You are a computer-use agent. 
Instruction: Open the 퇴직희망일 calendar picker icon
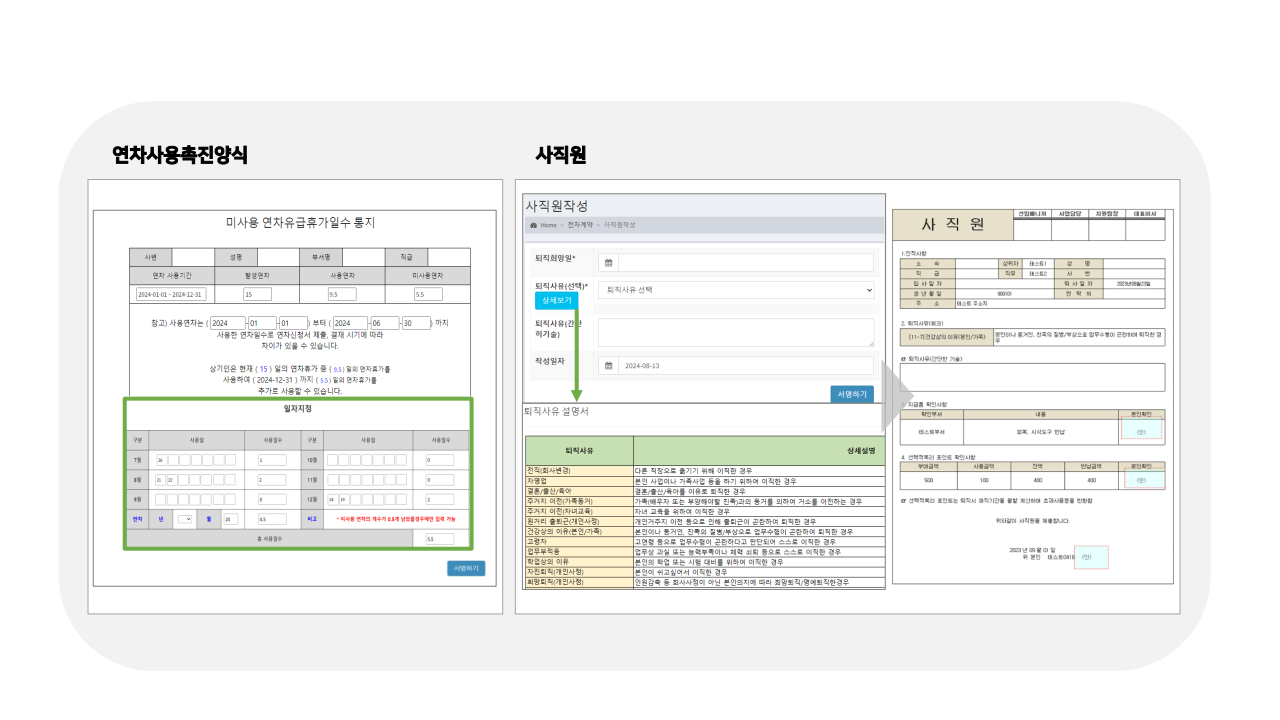(608, 263)
